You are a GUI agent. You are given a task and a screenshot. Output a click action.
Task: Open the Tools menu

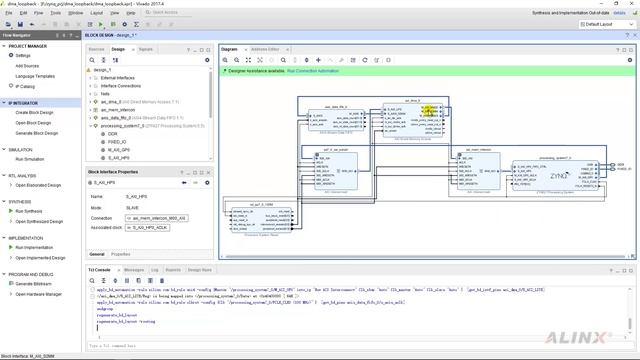tap(56, 13)
